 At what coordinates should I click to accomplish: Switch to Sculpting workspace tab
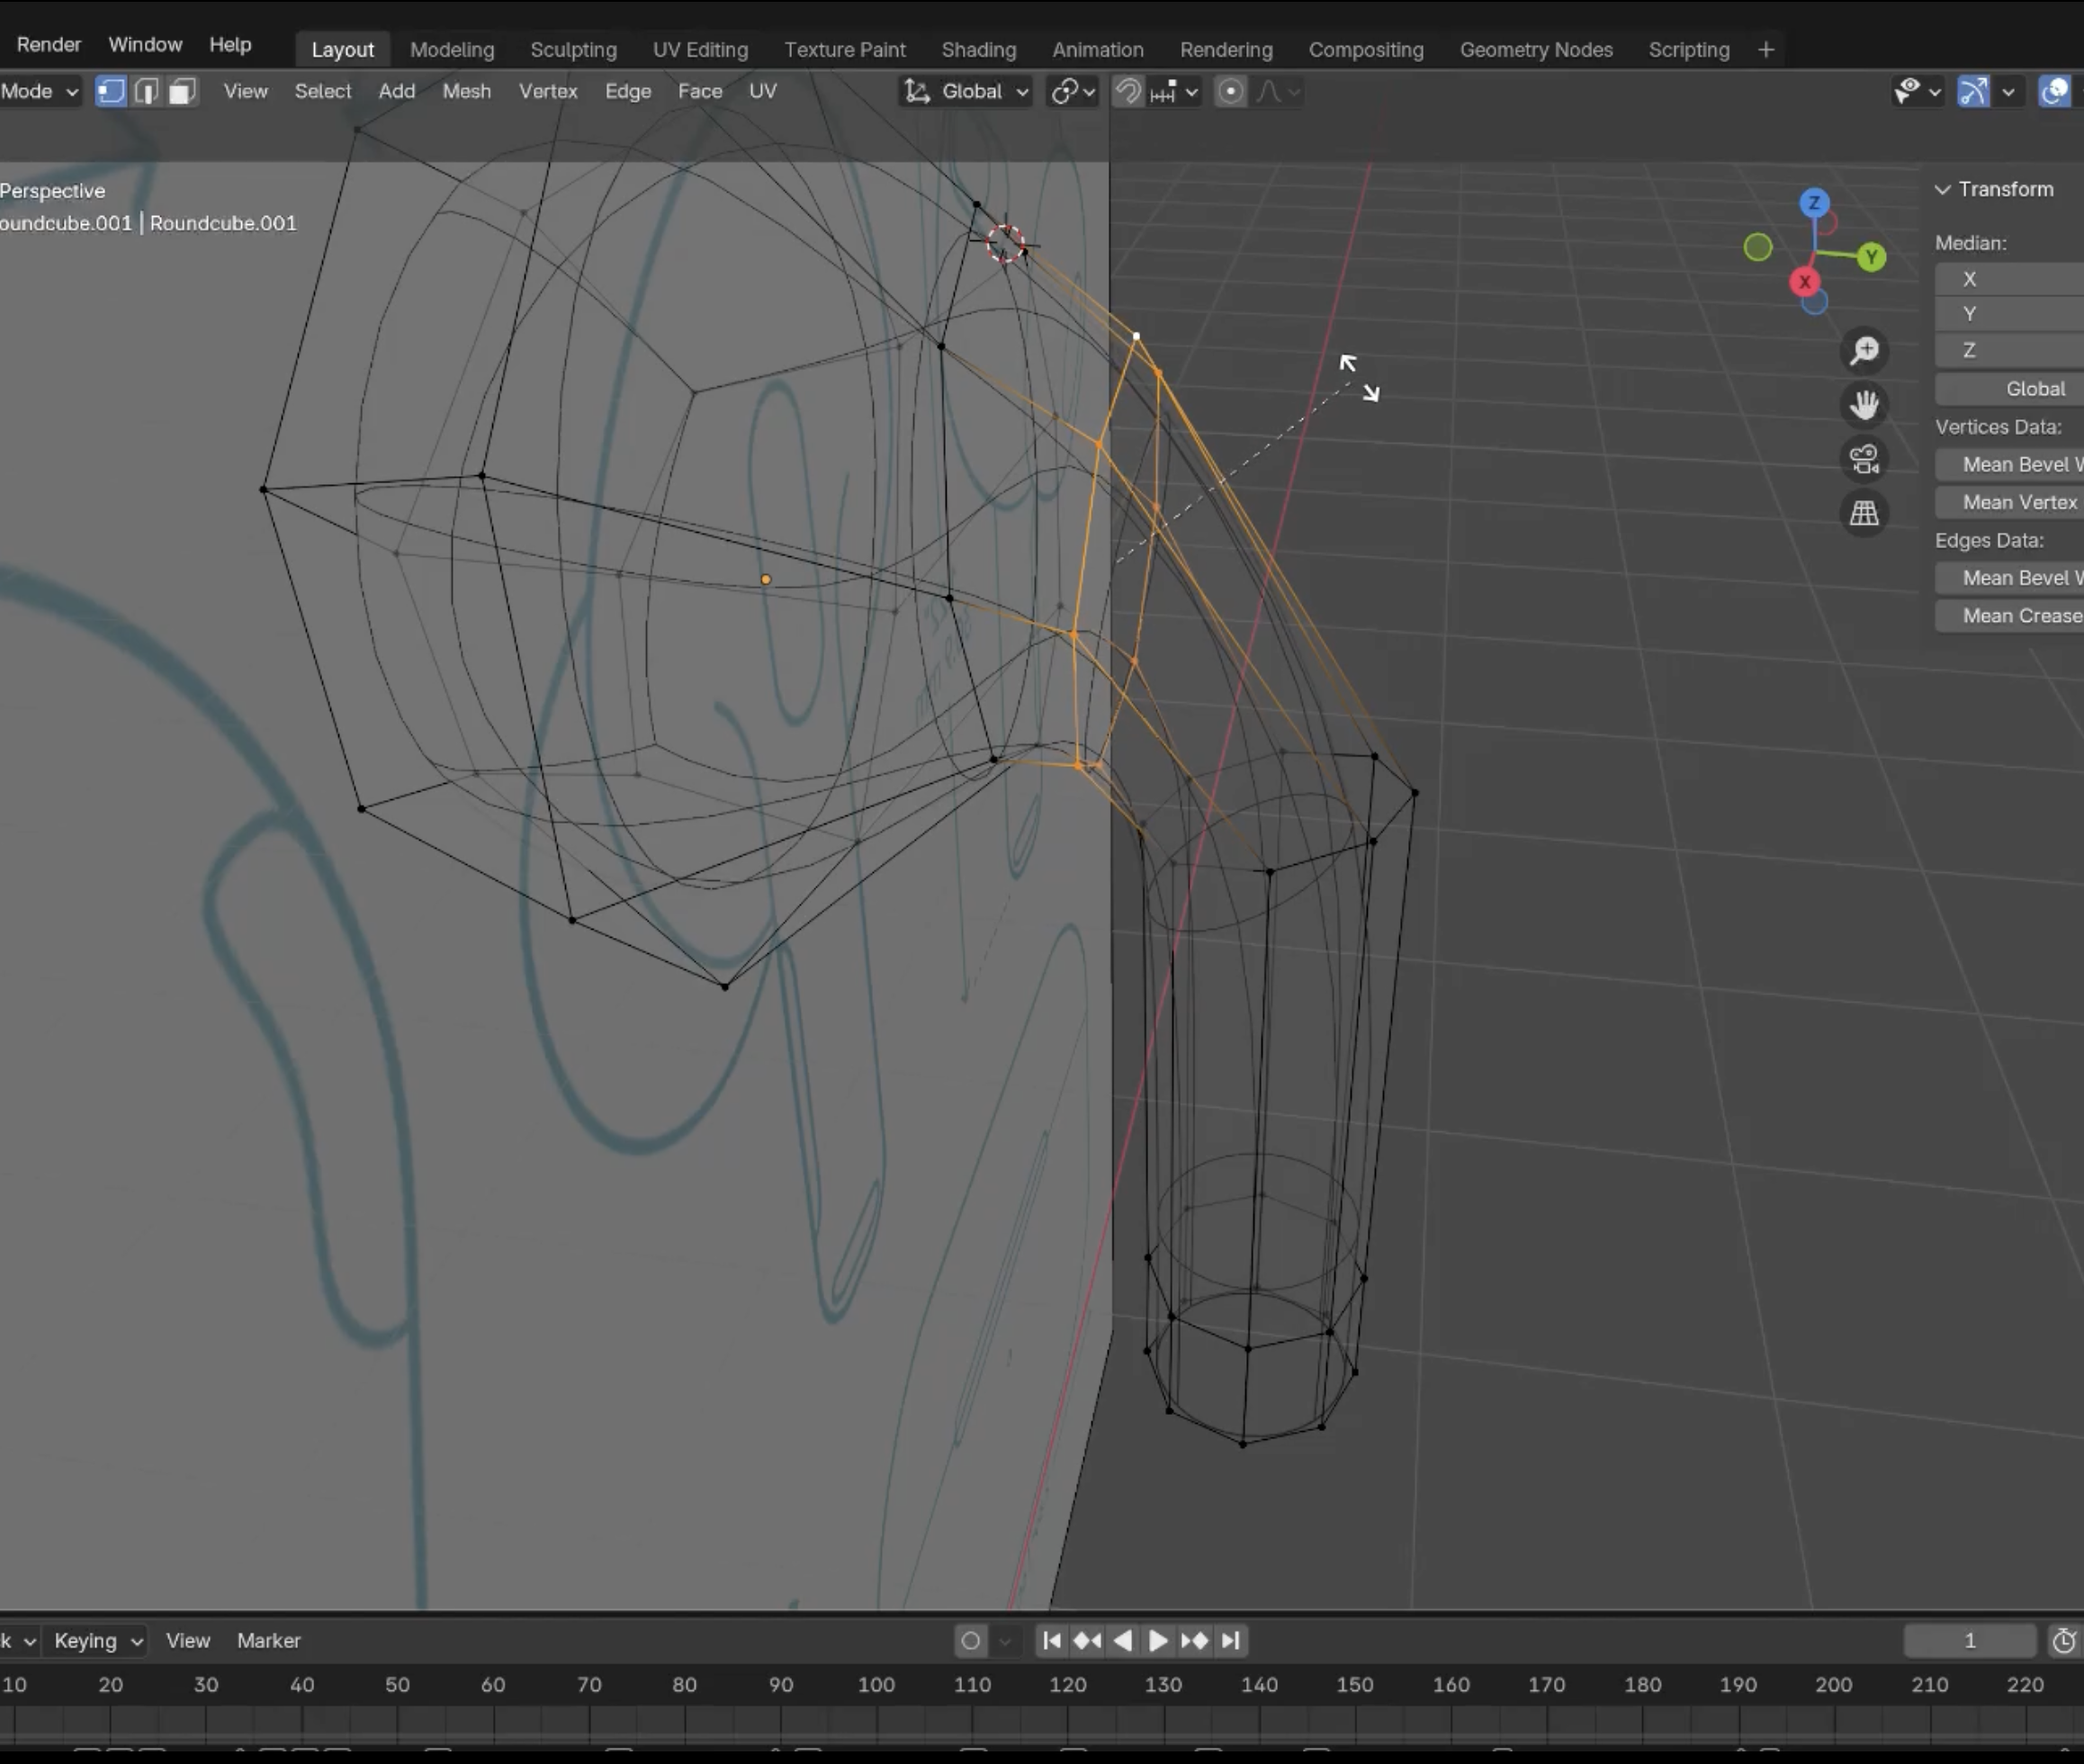[x=573, y=50]
